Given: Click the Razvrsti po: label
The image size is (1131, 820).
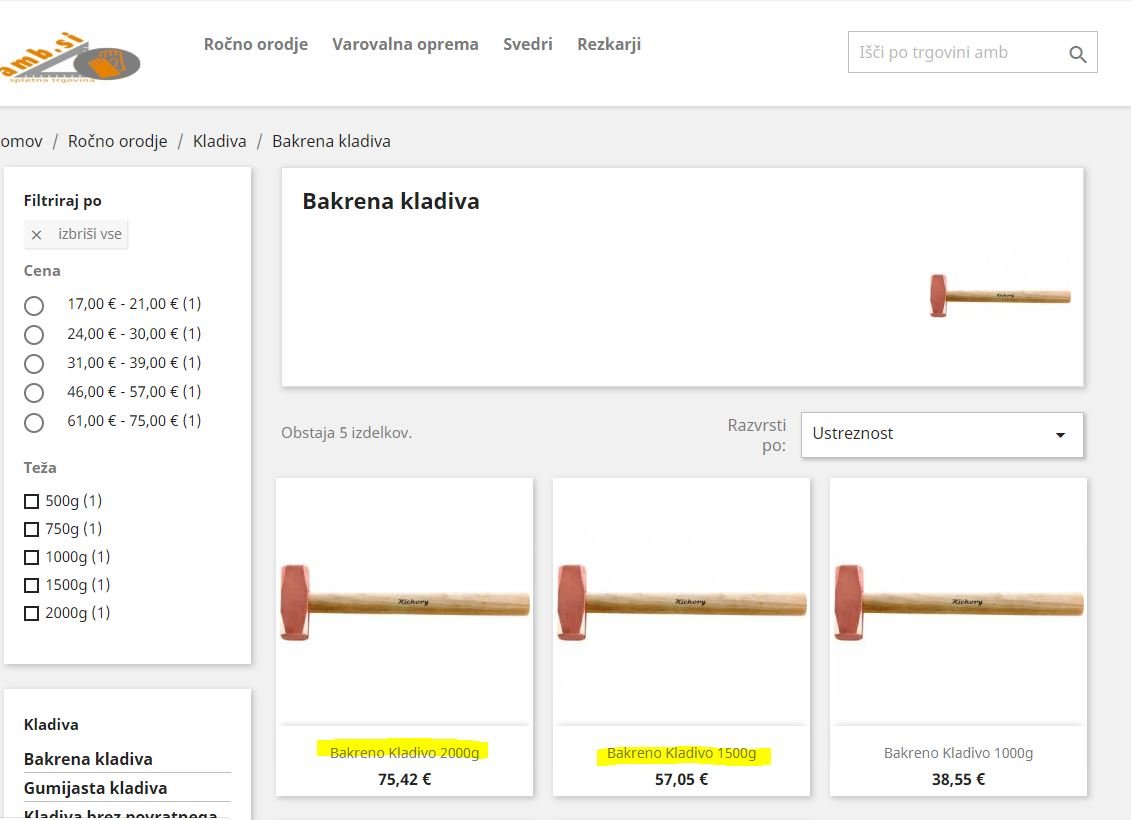Looking at the screenshot, I should click(x=757, y=435).
